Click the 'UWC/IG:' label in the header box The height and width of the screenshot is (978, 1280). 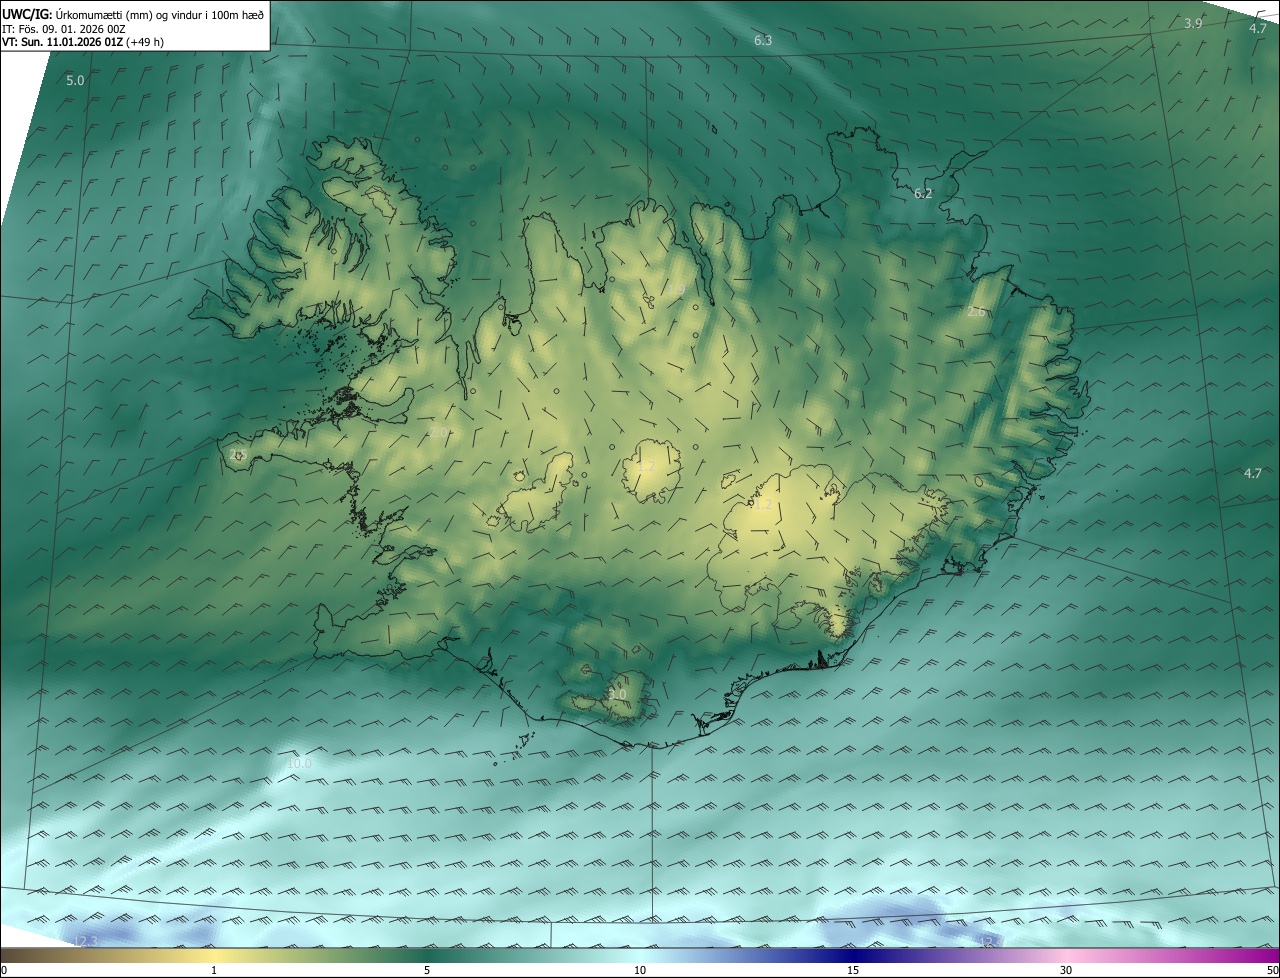pos(27,14)
